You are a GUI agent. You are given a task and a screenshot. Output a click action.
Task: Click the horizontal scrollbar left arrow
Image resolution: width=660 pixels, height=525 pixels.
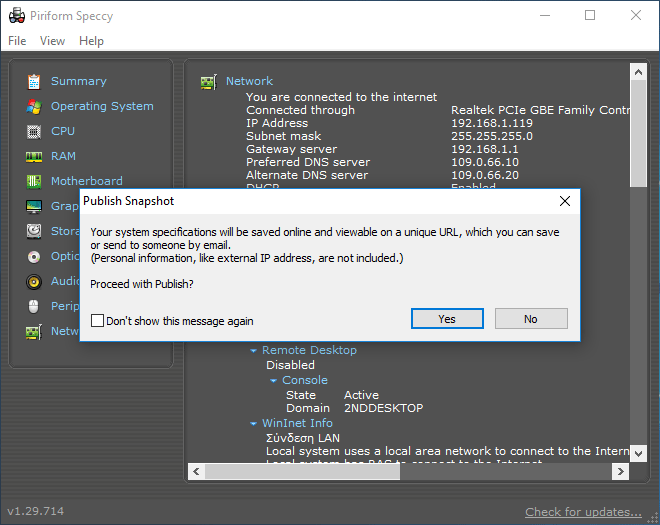point(196,471)
